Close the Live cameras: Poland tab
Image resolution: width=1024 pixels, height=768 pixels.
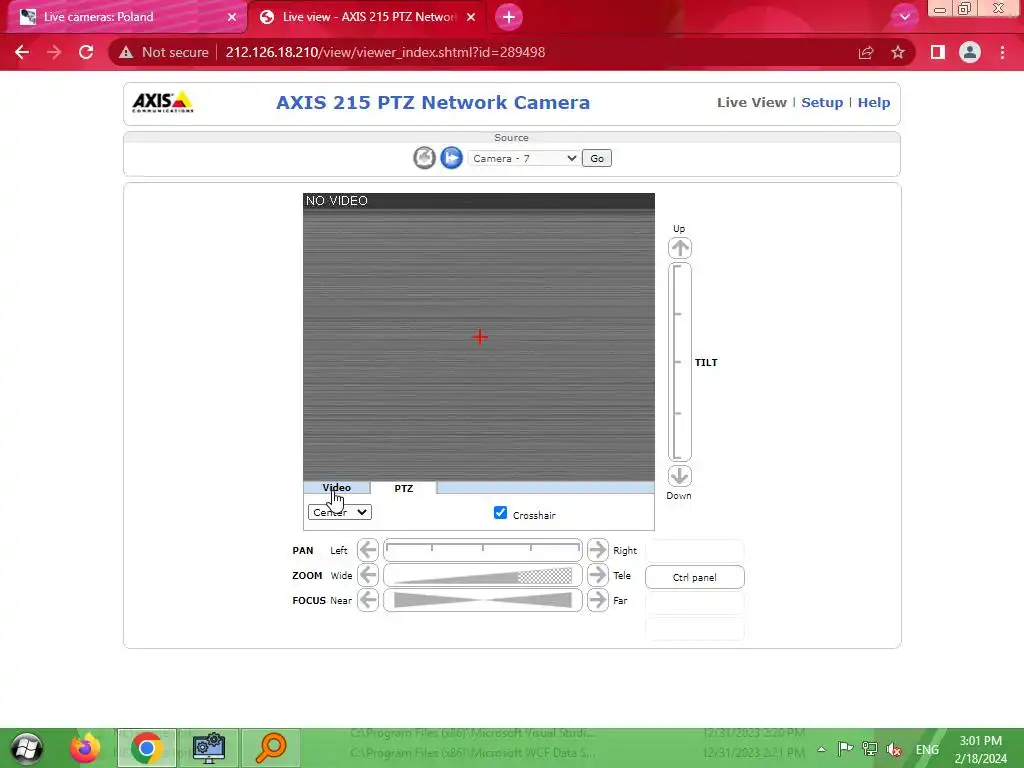click(x=232, y=17)
